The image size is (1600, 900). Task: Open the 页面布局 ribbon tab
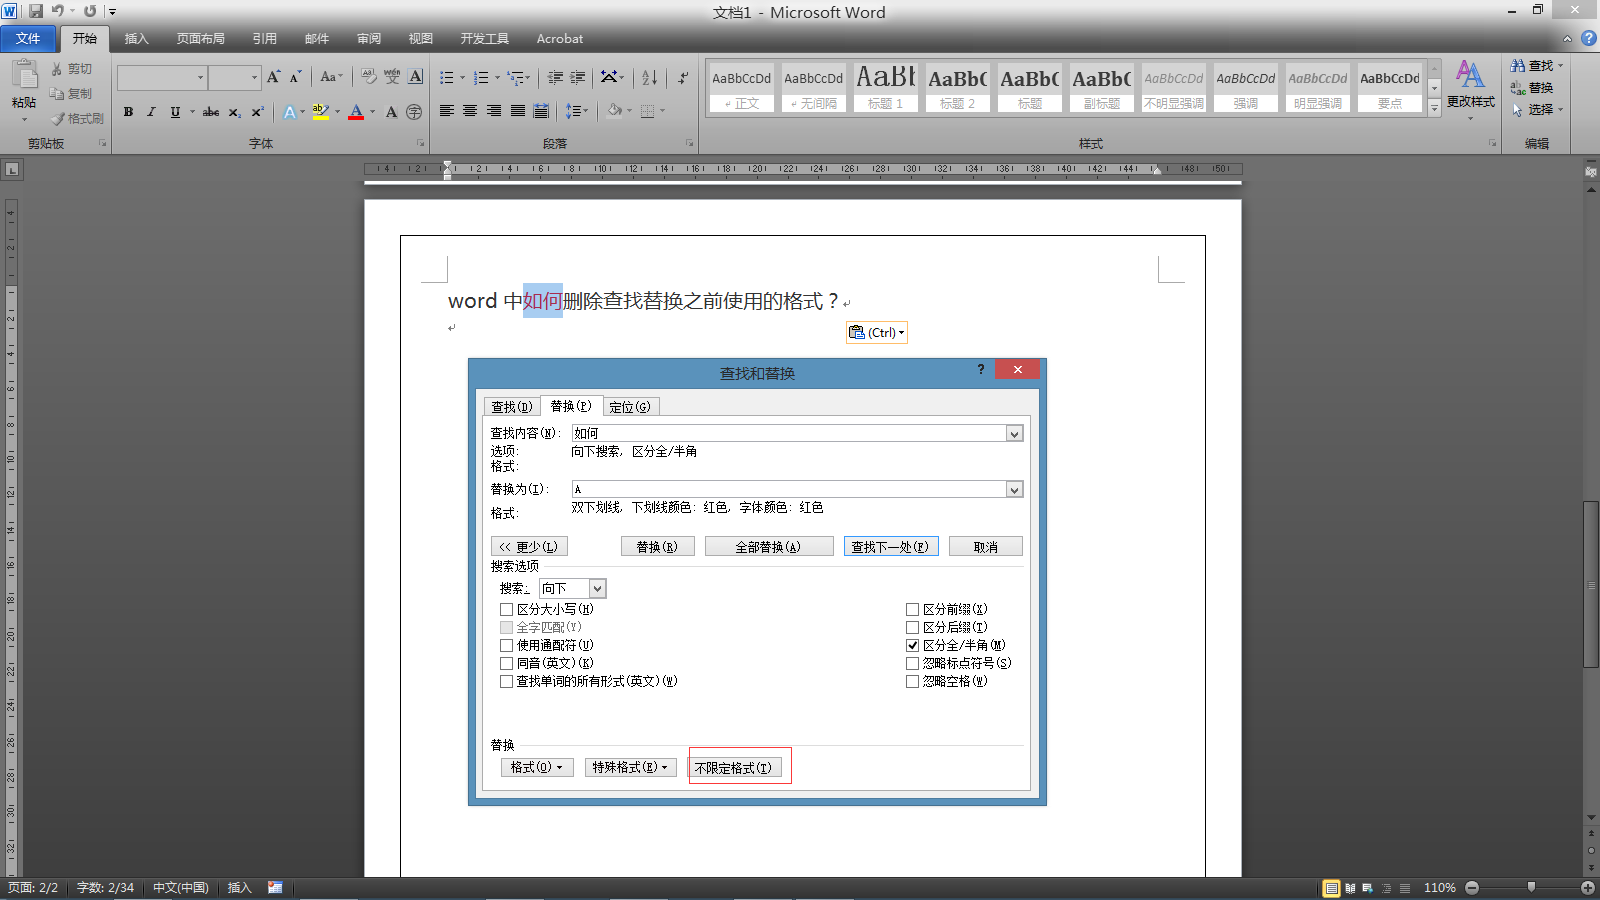click(x=201, y=39)
